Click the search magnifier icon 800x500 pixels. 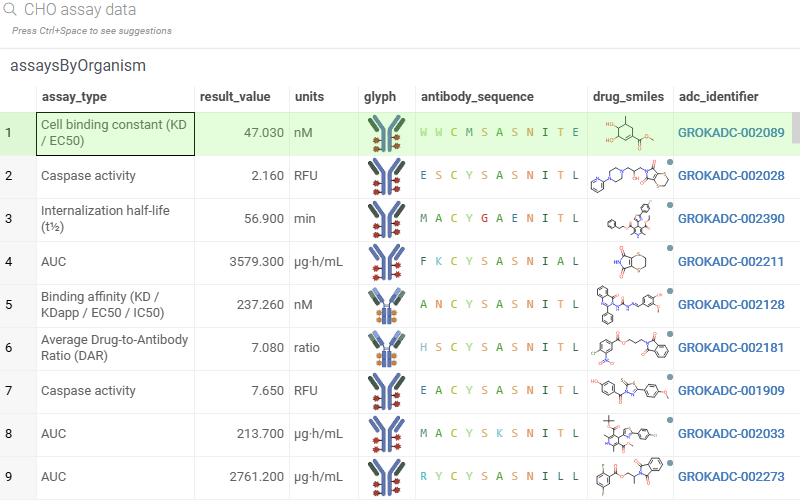[x=11, y=10]
